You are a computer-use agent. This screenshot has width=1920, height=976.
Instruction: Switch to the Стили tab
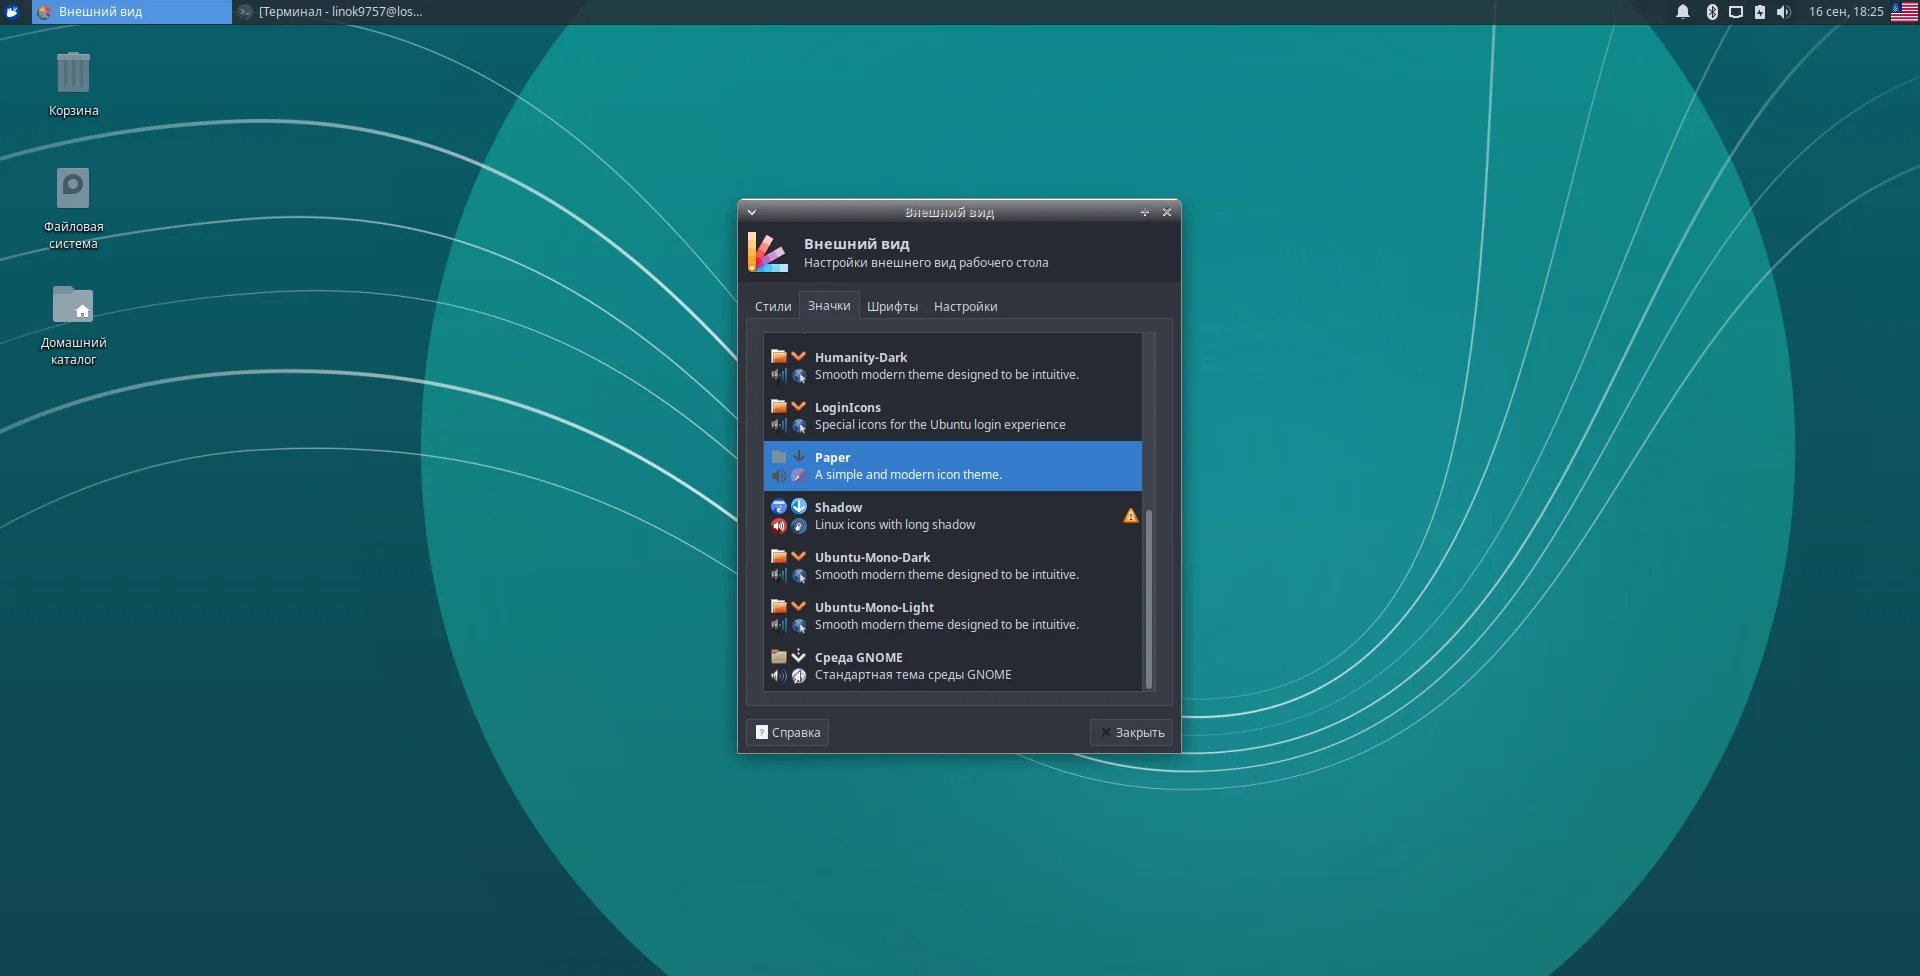coord(773,307)
